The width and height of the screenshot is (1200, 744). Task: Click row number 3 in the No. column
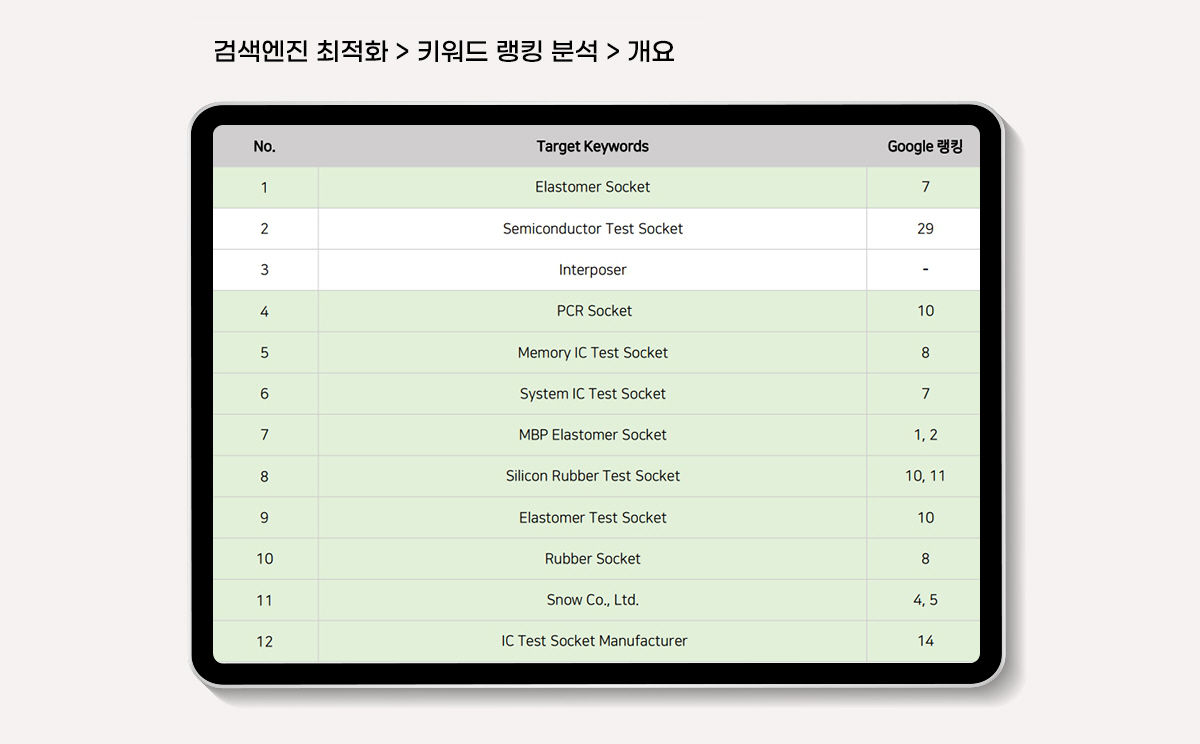[x=264, y=270]
